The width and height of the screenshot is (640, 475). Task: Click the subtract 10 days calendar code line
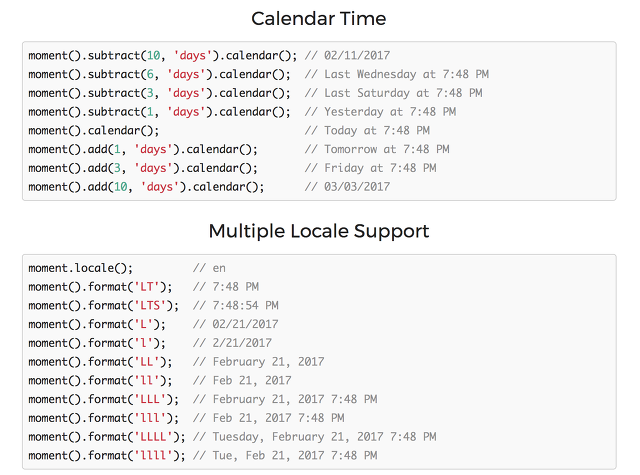point(163,55)
